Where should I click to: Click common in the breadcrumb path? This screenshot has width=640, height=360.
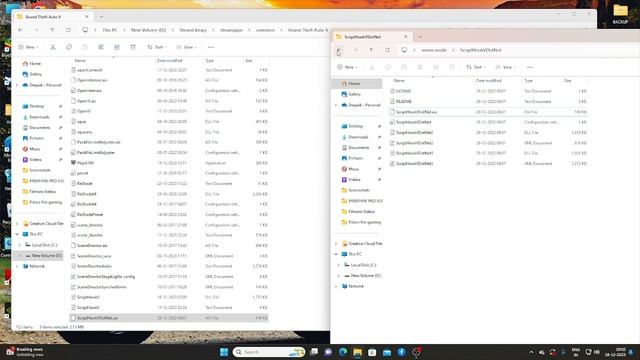click(x=265, y=30)
